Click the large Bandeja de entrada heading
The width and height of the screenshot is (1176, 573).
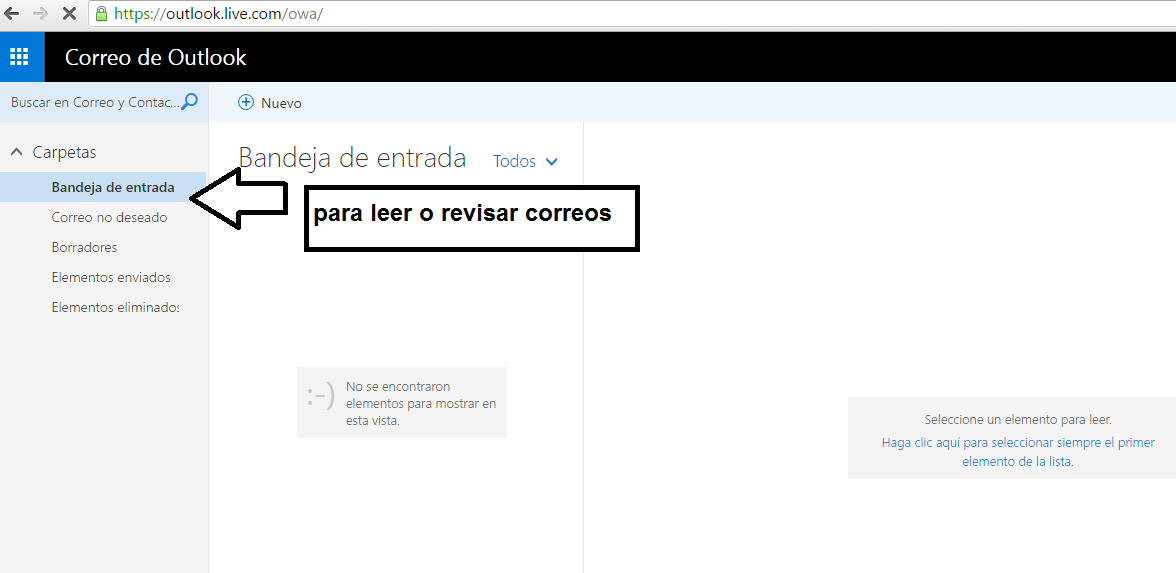click(352, 157)
